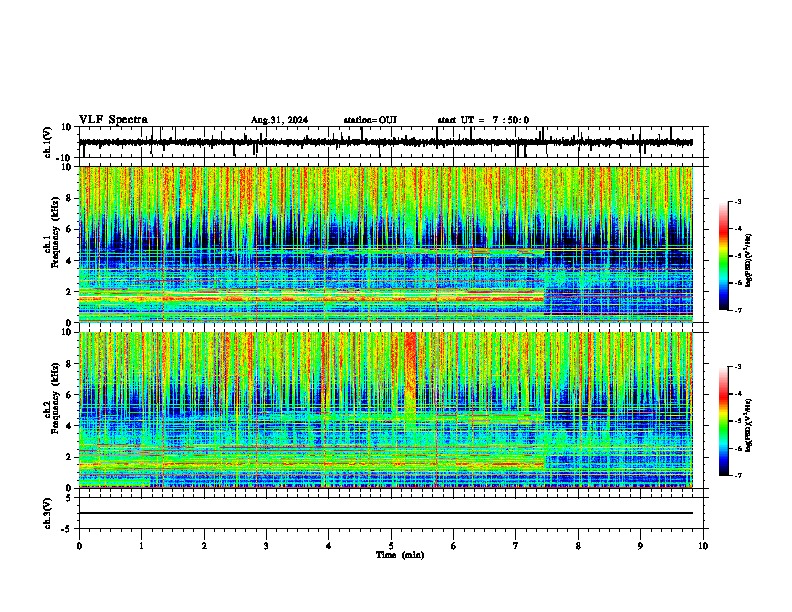
Task: Click the '-7' label on ch.2 colorbar
Action: click(x=738, y=476)
